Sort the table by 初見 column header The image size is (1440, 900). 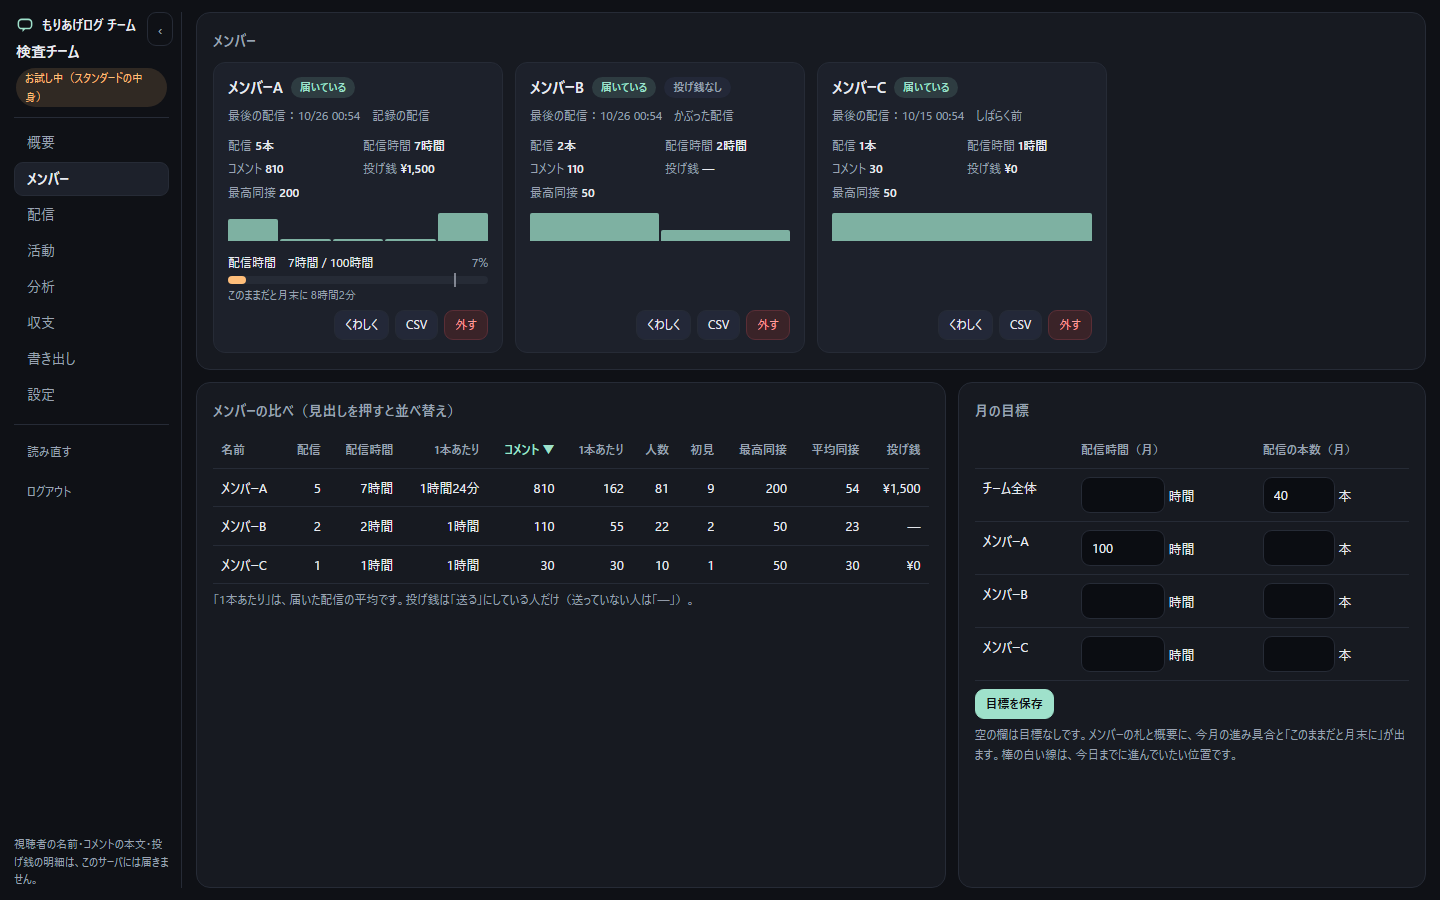(702, 450)
